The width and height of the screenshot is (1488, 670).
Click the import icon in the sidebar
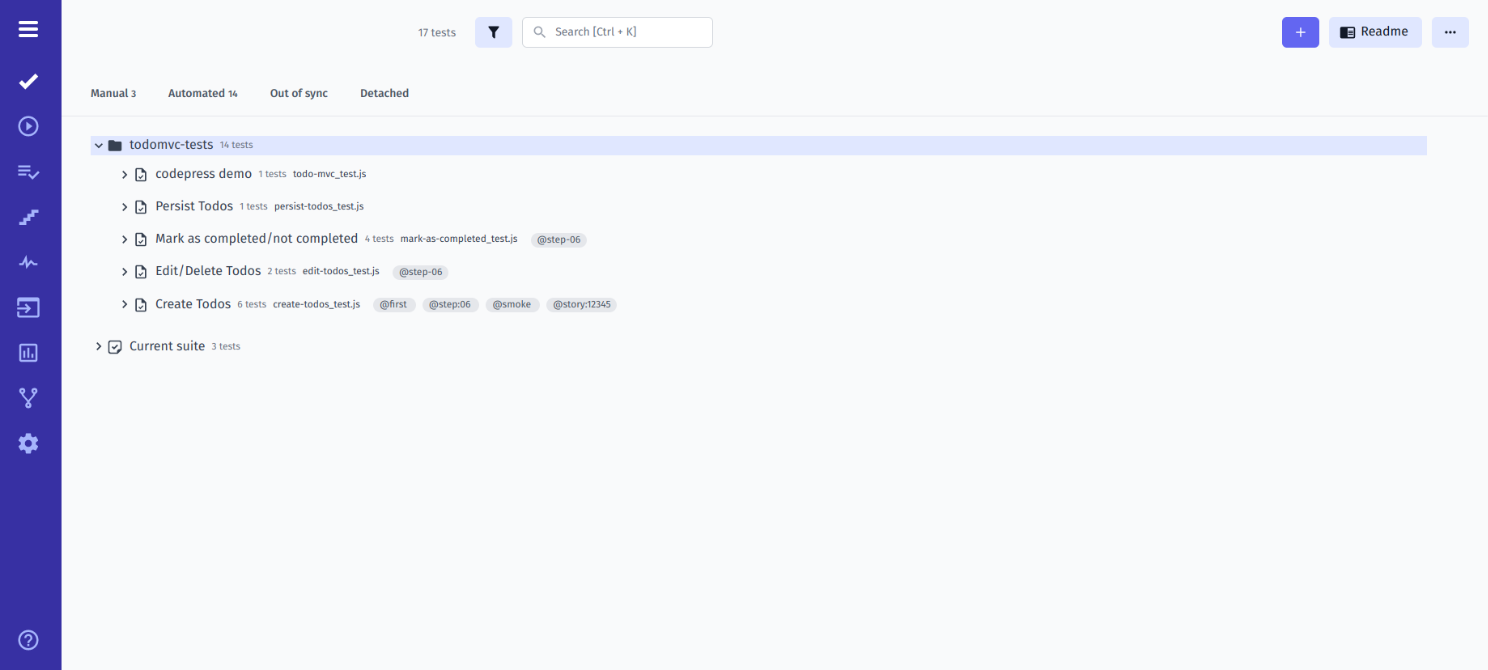[28, 307]
